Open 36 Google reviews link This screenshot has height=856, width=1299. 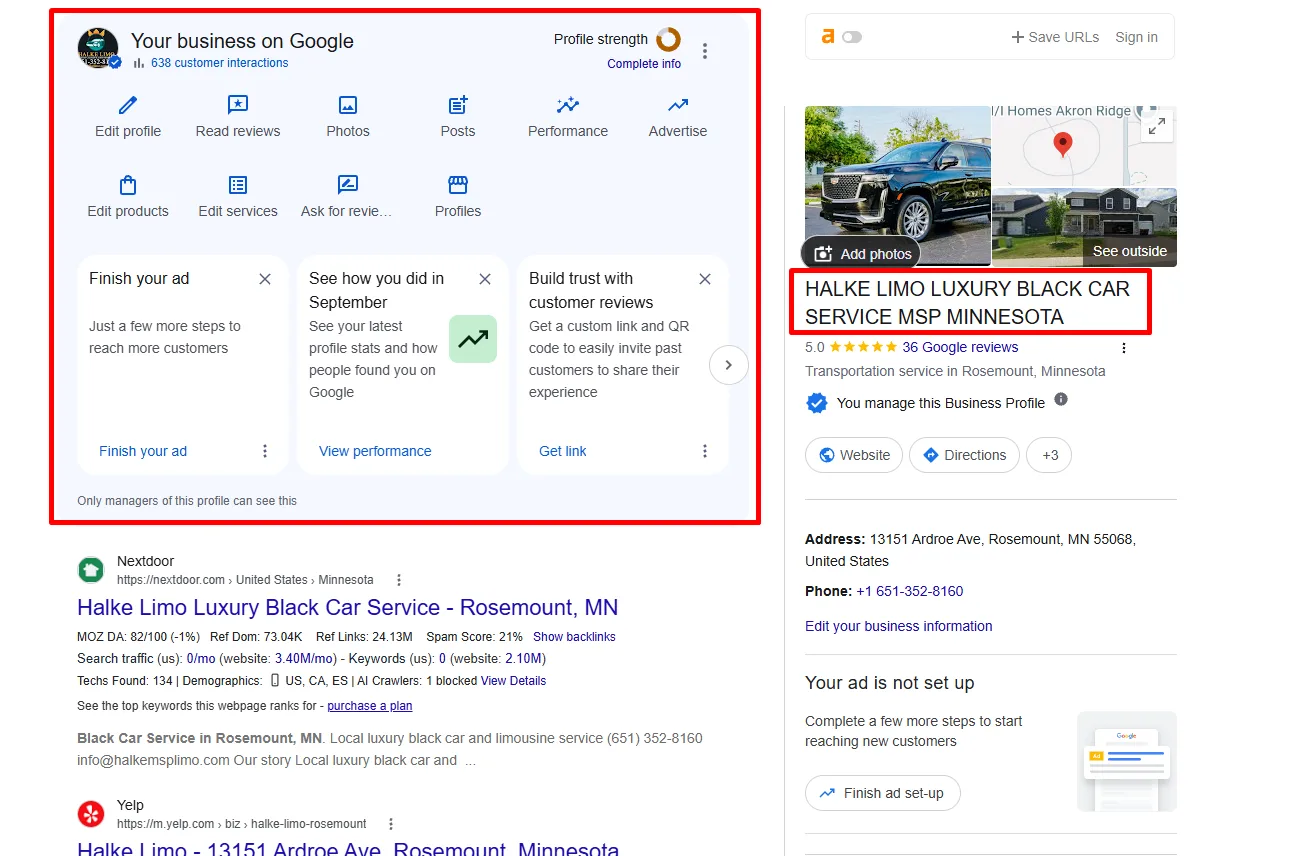coord(960,347)
